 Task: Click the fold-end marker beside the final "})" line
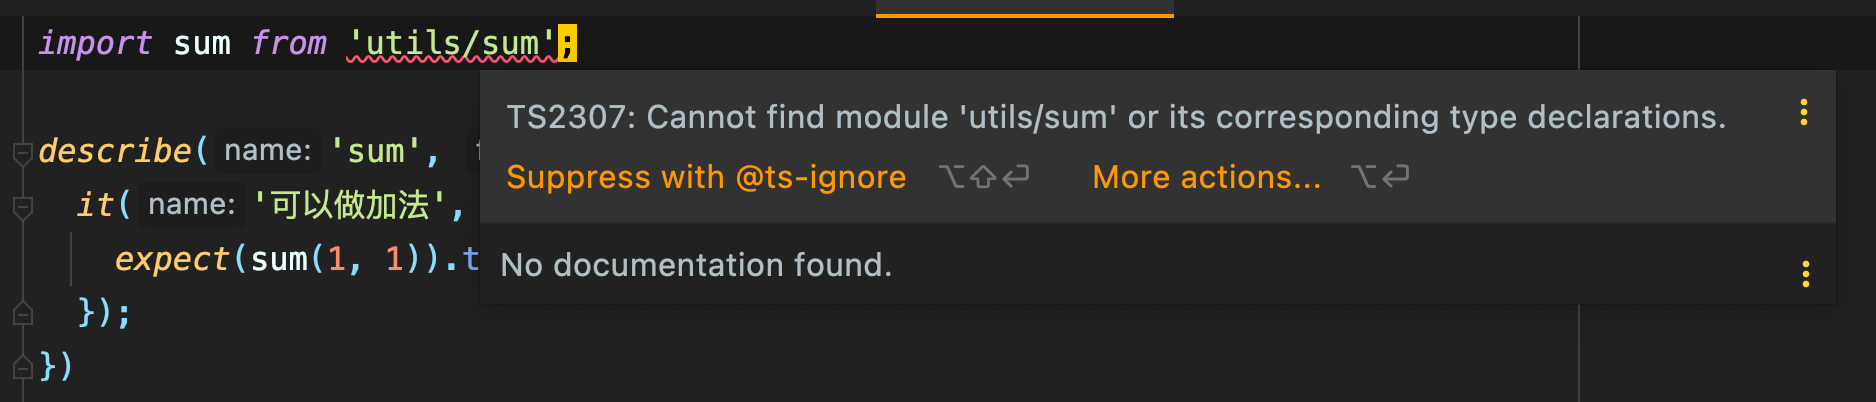click(x=22, y=367)
